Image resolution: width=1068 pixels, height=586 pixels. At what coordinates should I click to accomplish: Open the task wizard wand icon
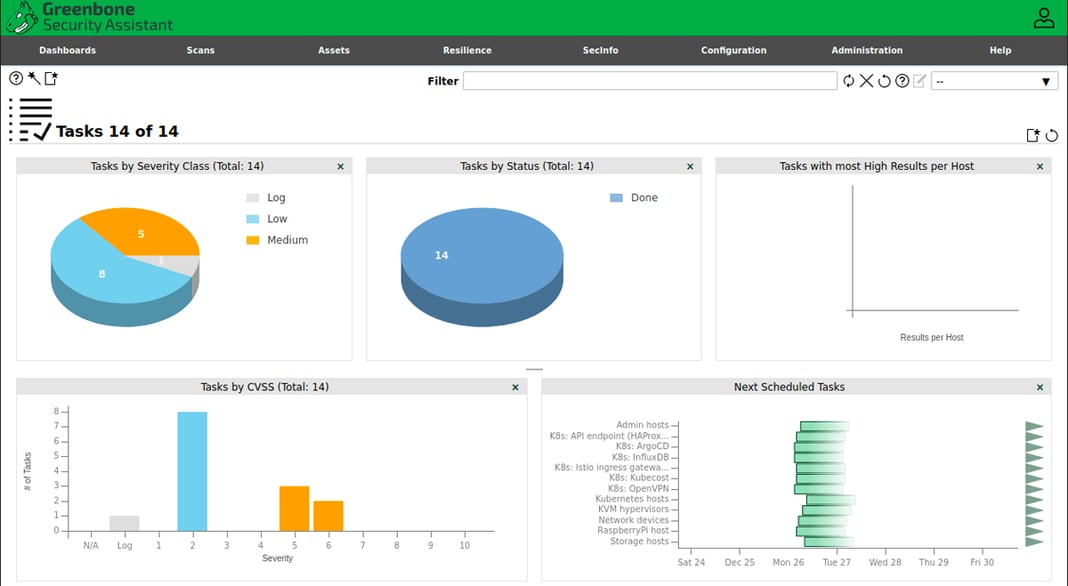33,79
